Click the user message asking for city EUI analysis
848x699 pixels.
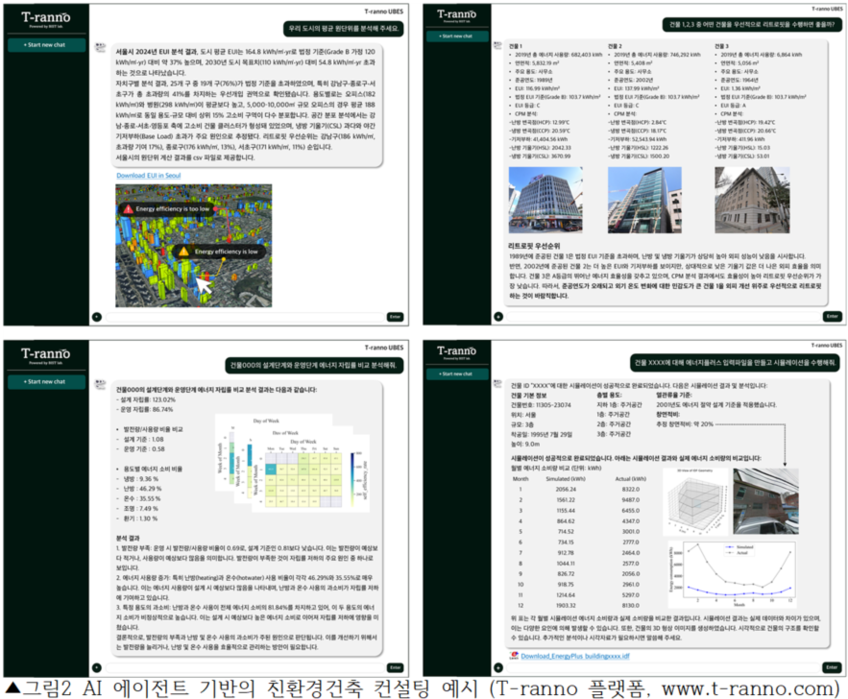344,28
